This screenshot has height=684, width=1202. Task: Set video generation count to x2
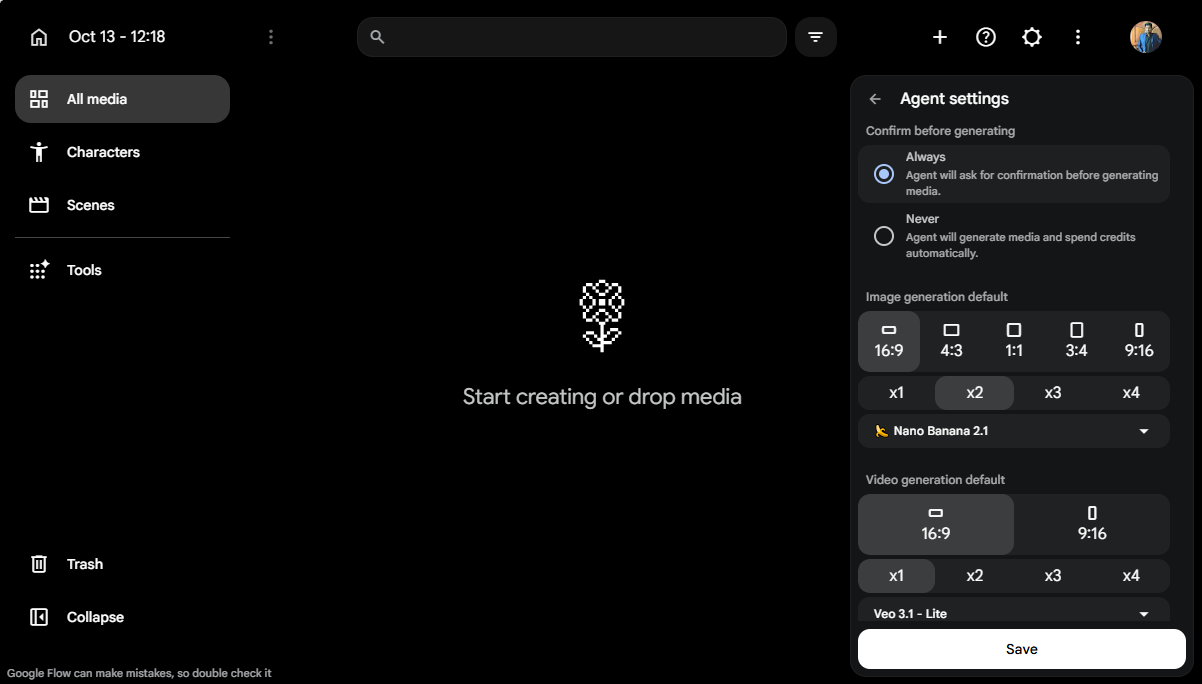975,576
